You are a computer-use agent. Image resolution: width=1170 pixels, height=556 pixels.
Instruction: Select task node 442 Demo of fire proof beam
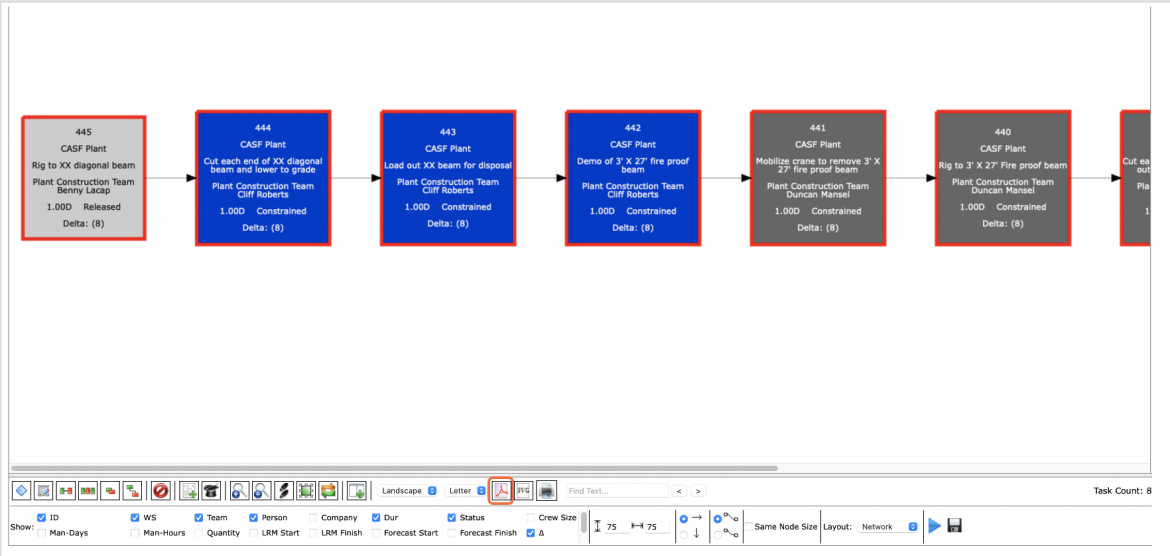coord(633,178)
